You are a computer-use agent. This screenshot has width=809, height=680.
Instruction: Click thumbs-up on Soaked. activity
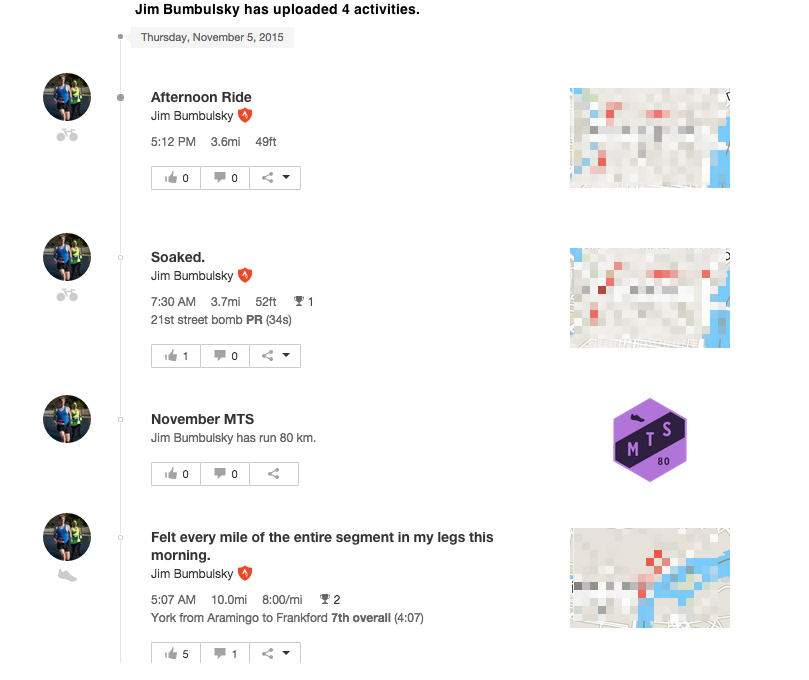pyautogui.click(x=176, y=356)
